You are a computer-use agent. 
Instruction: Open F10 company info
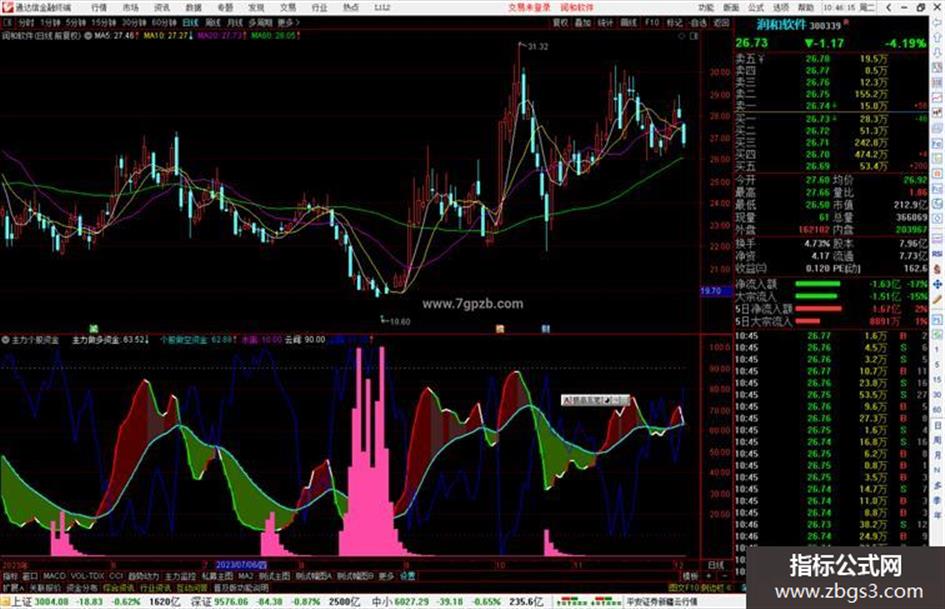click(x=651, y=22)
